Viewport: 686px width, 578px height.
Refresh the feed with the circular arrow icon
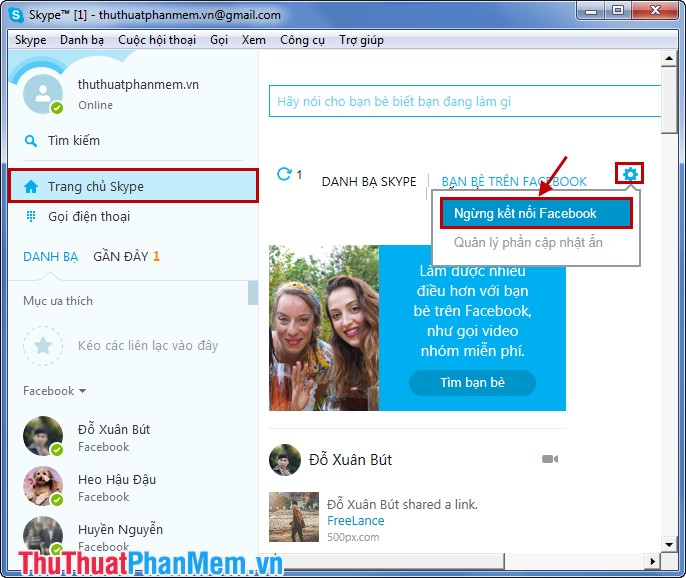click(x=284, y=174)
